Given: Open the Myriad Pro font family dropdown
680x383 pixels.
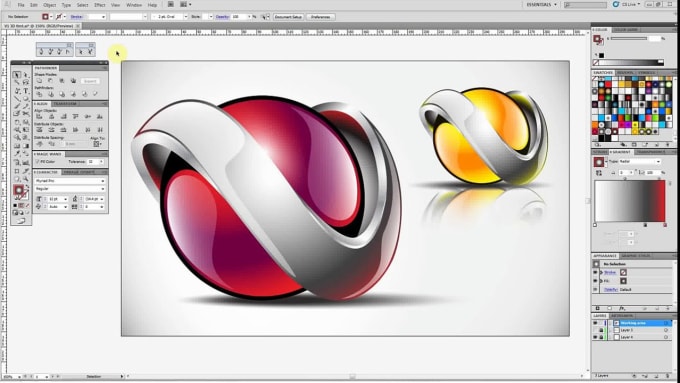Looking at the screenshot, I should point(103,181).
